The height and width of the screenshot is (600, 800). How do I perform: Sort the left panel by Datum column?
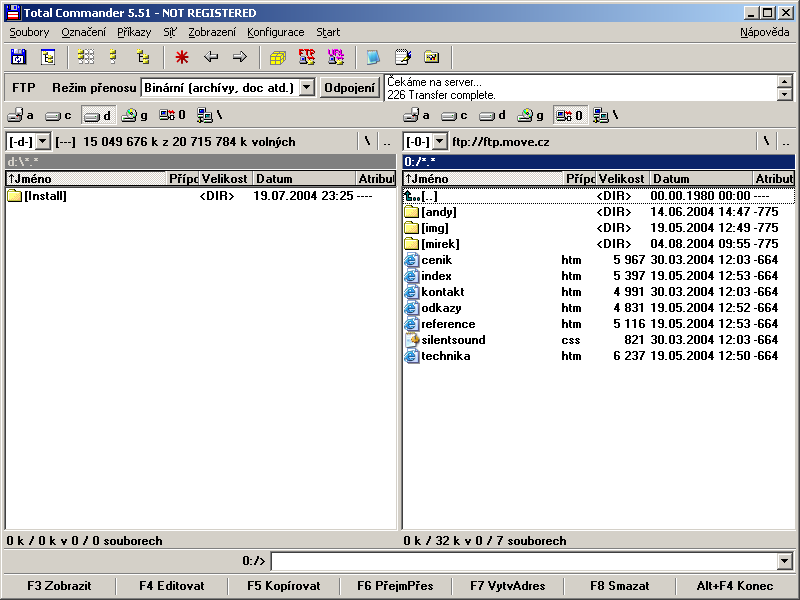(304, 179)
